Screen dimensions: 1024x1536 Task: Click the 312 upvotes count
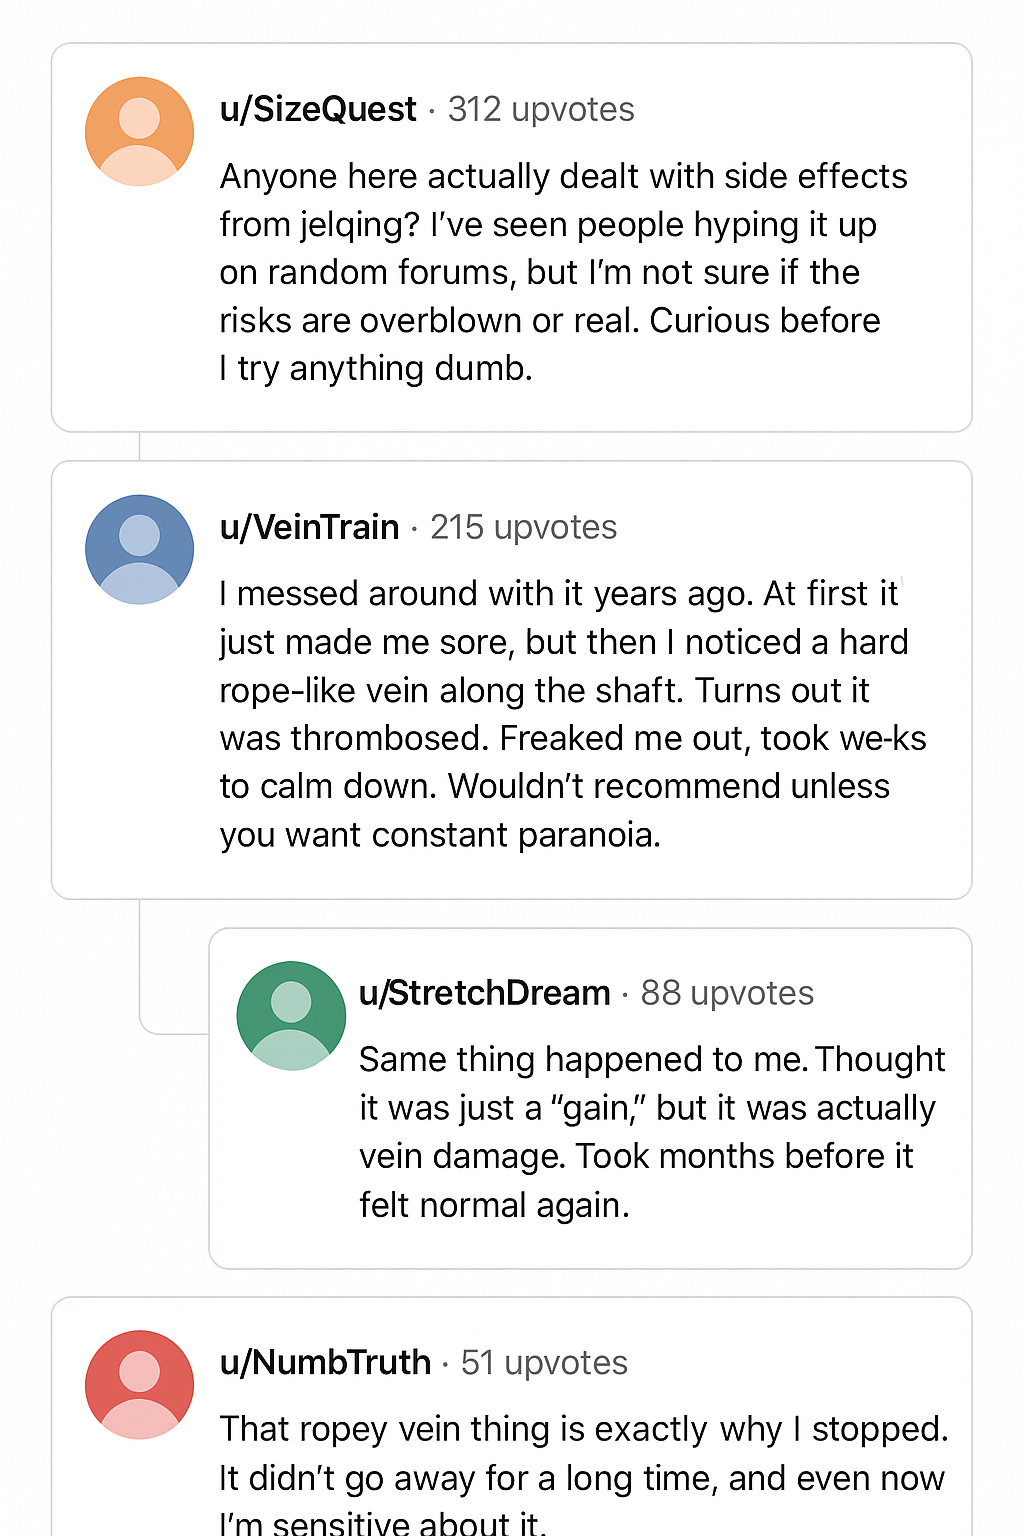541,109
